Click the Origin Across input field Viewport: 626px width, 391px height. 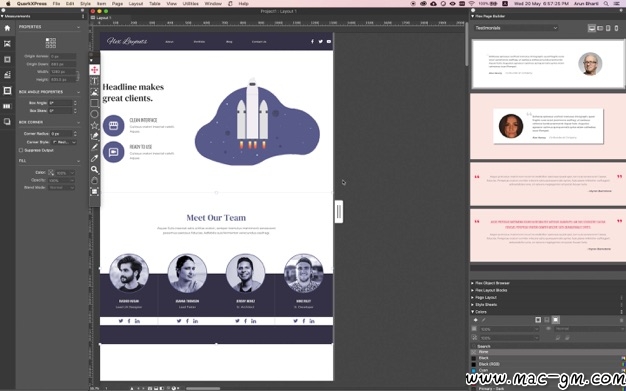coord(63,56)
